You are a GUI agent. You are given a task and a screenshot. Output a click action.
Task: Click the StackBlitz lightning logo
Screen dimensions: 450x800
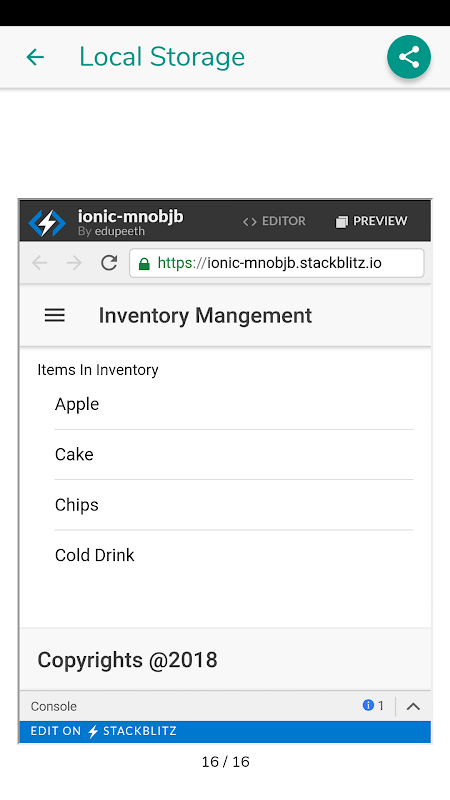coord(47,223)
